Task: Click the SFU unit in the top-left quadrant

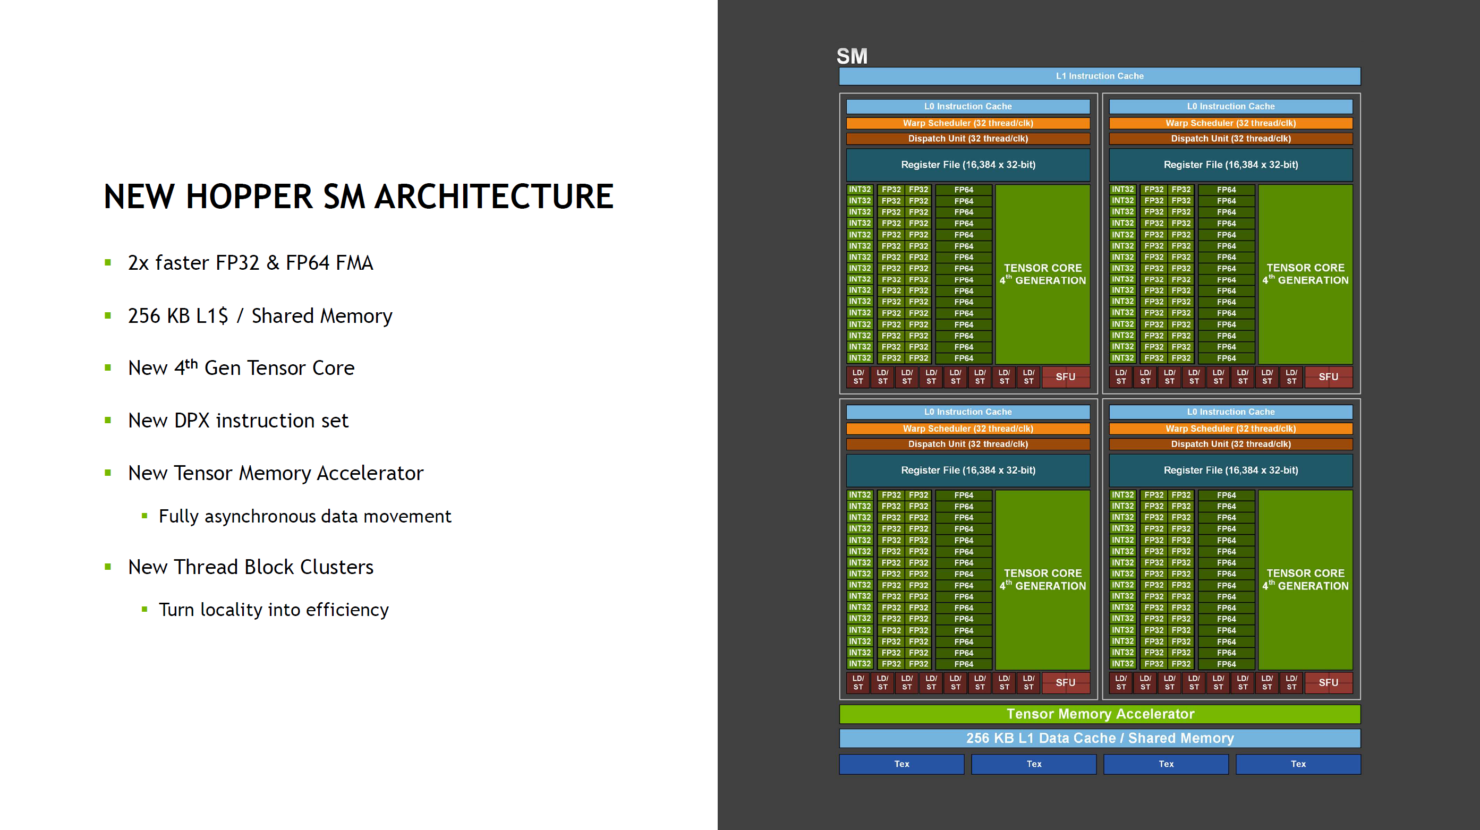Action: point(1064,376)
